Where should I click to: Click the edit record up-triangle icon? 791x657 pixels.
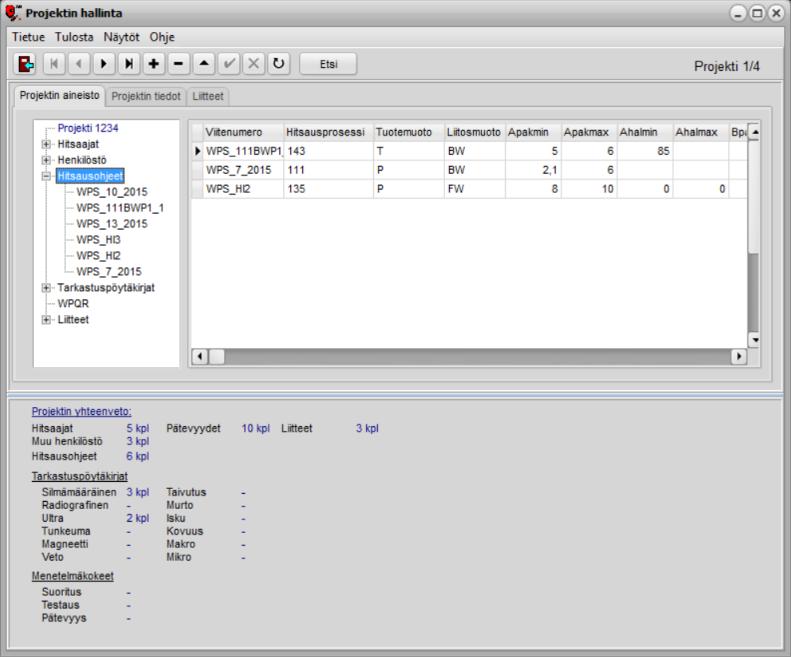coord(204,64)
